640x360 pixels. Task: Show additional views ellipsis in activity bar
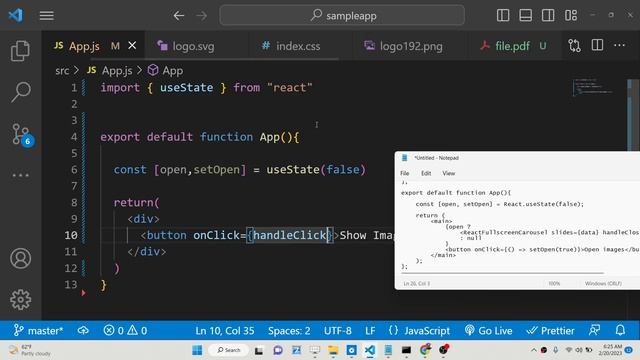(20, 176)
